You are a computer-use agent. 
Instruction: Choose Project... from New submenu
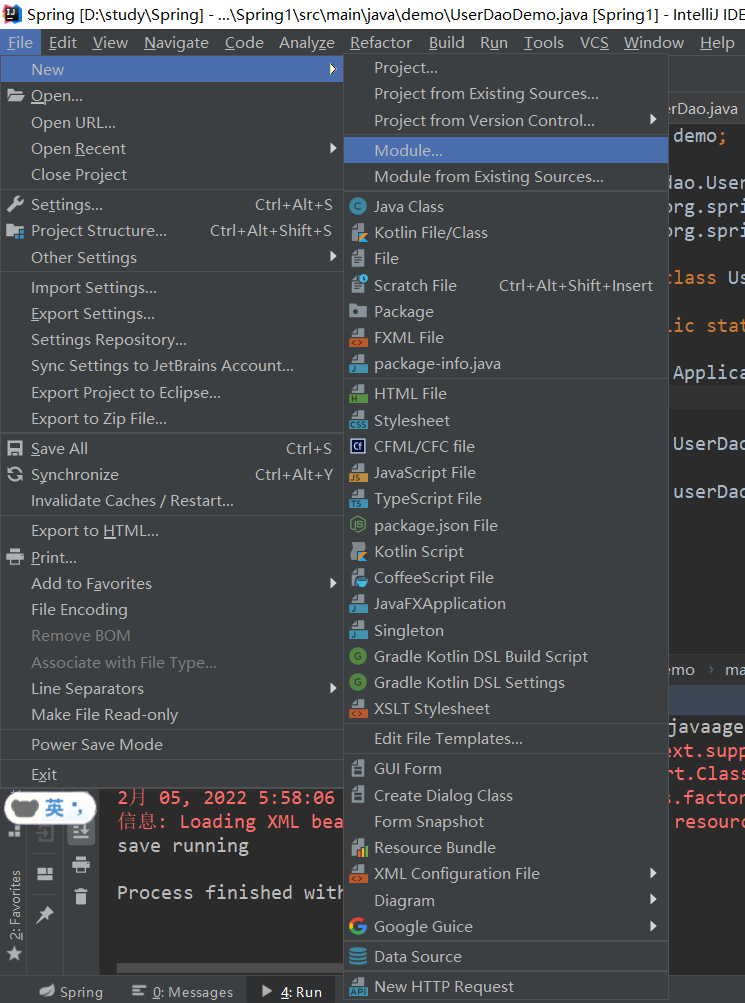click(506, 68)
